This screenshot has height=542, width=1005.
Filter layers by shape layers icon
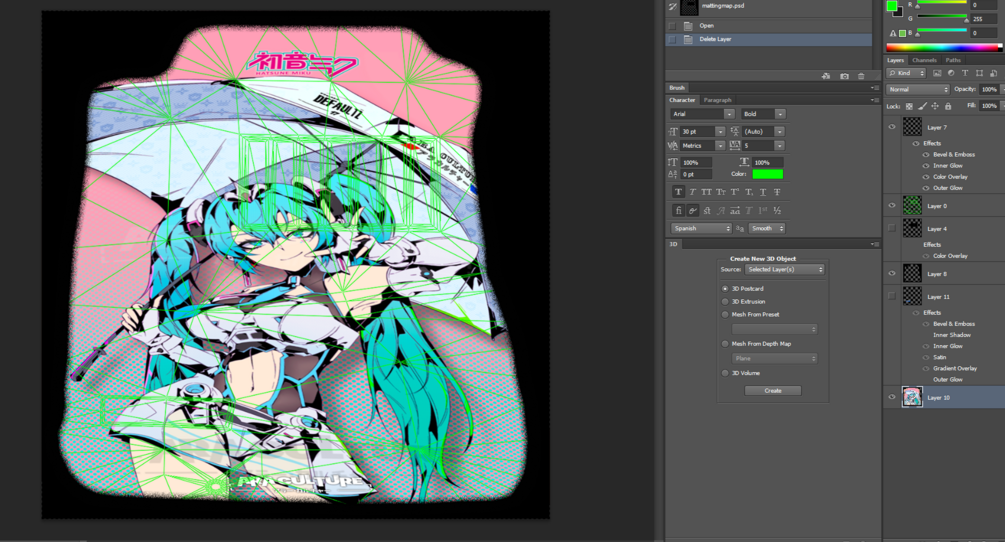pos(979,73)
